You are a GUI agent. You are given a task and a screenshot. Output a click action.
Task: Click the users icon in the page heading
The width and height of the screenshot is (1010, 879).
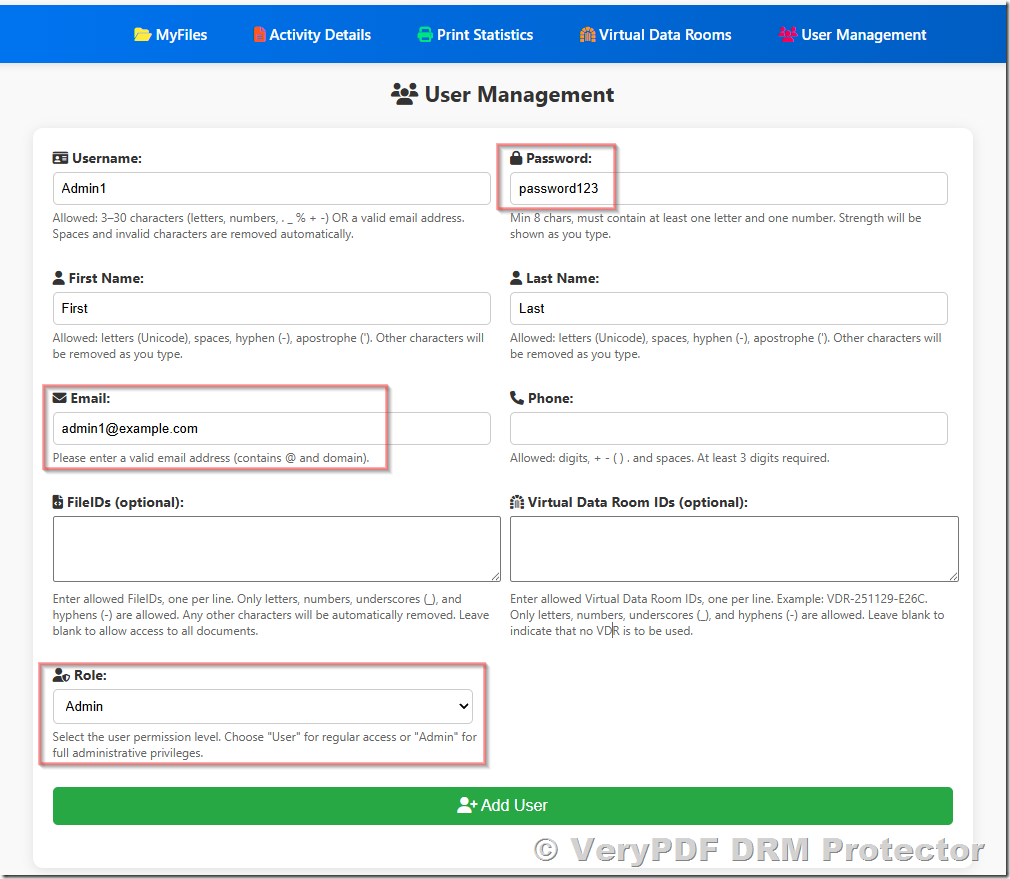point(404,95)
